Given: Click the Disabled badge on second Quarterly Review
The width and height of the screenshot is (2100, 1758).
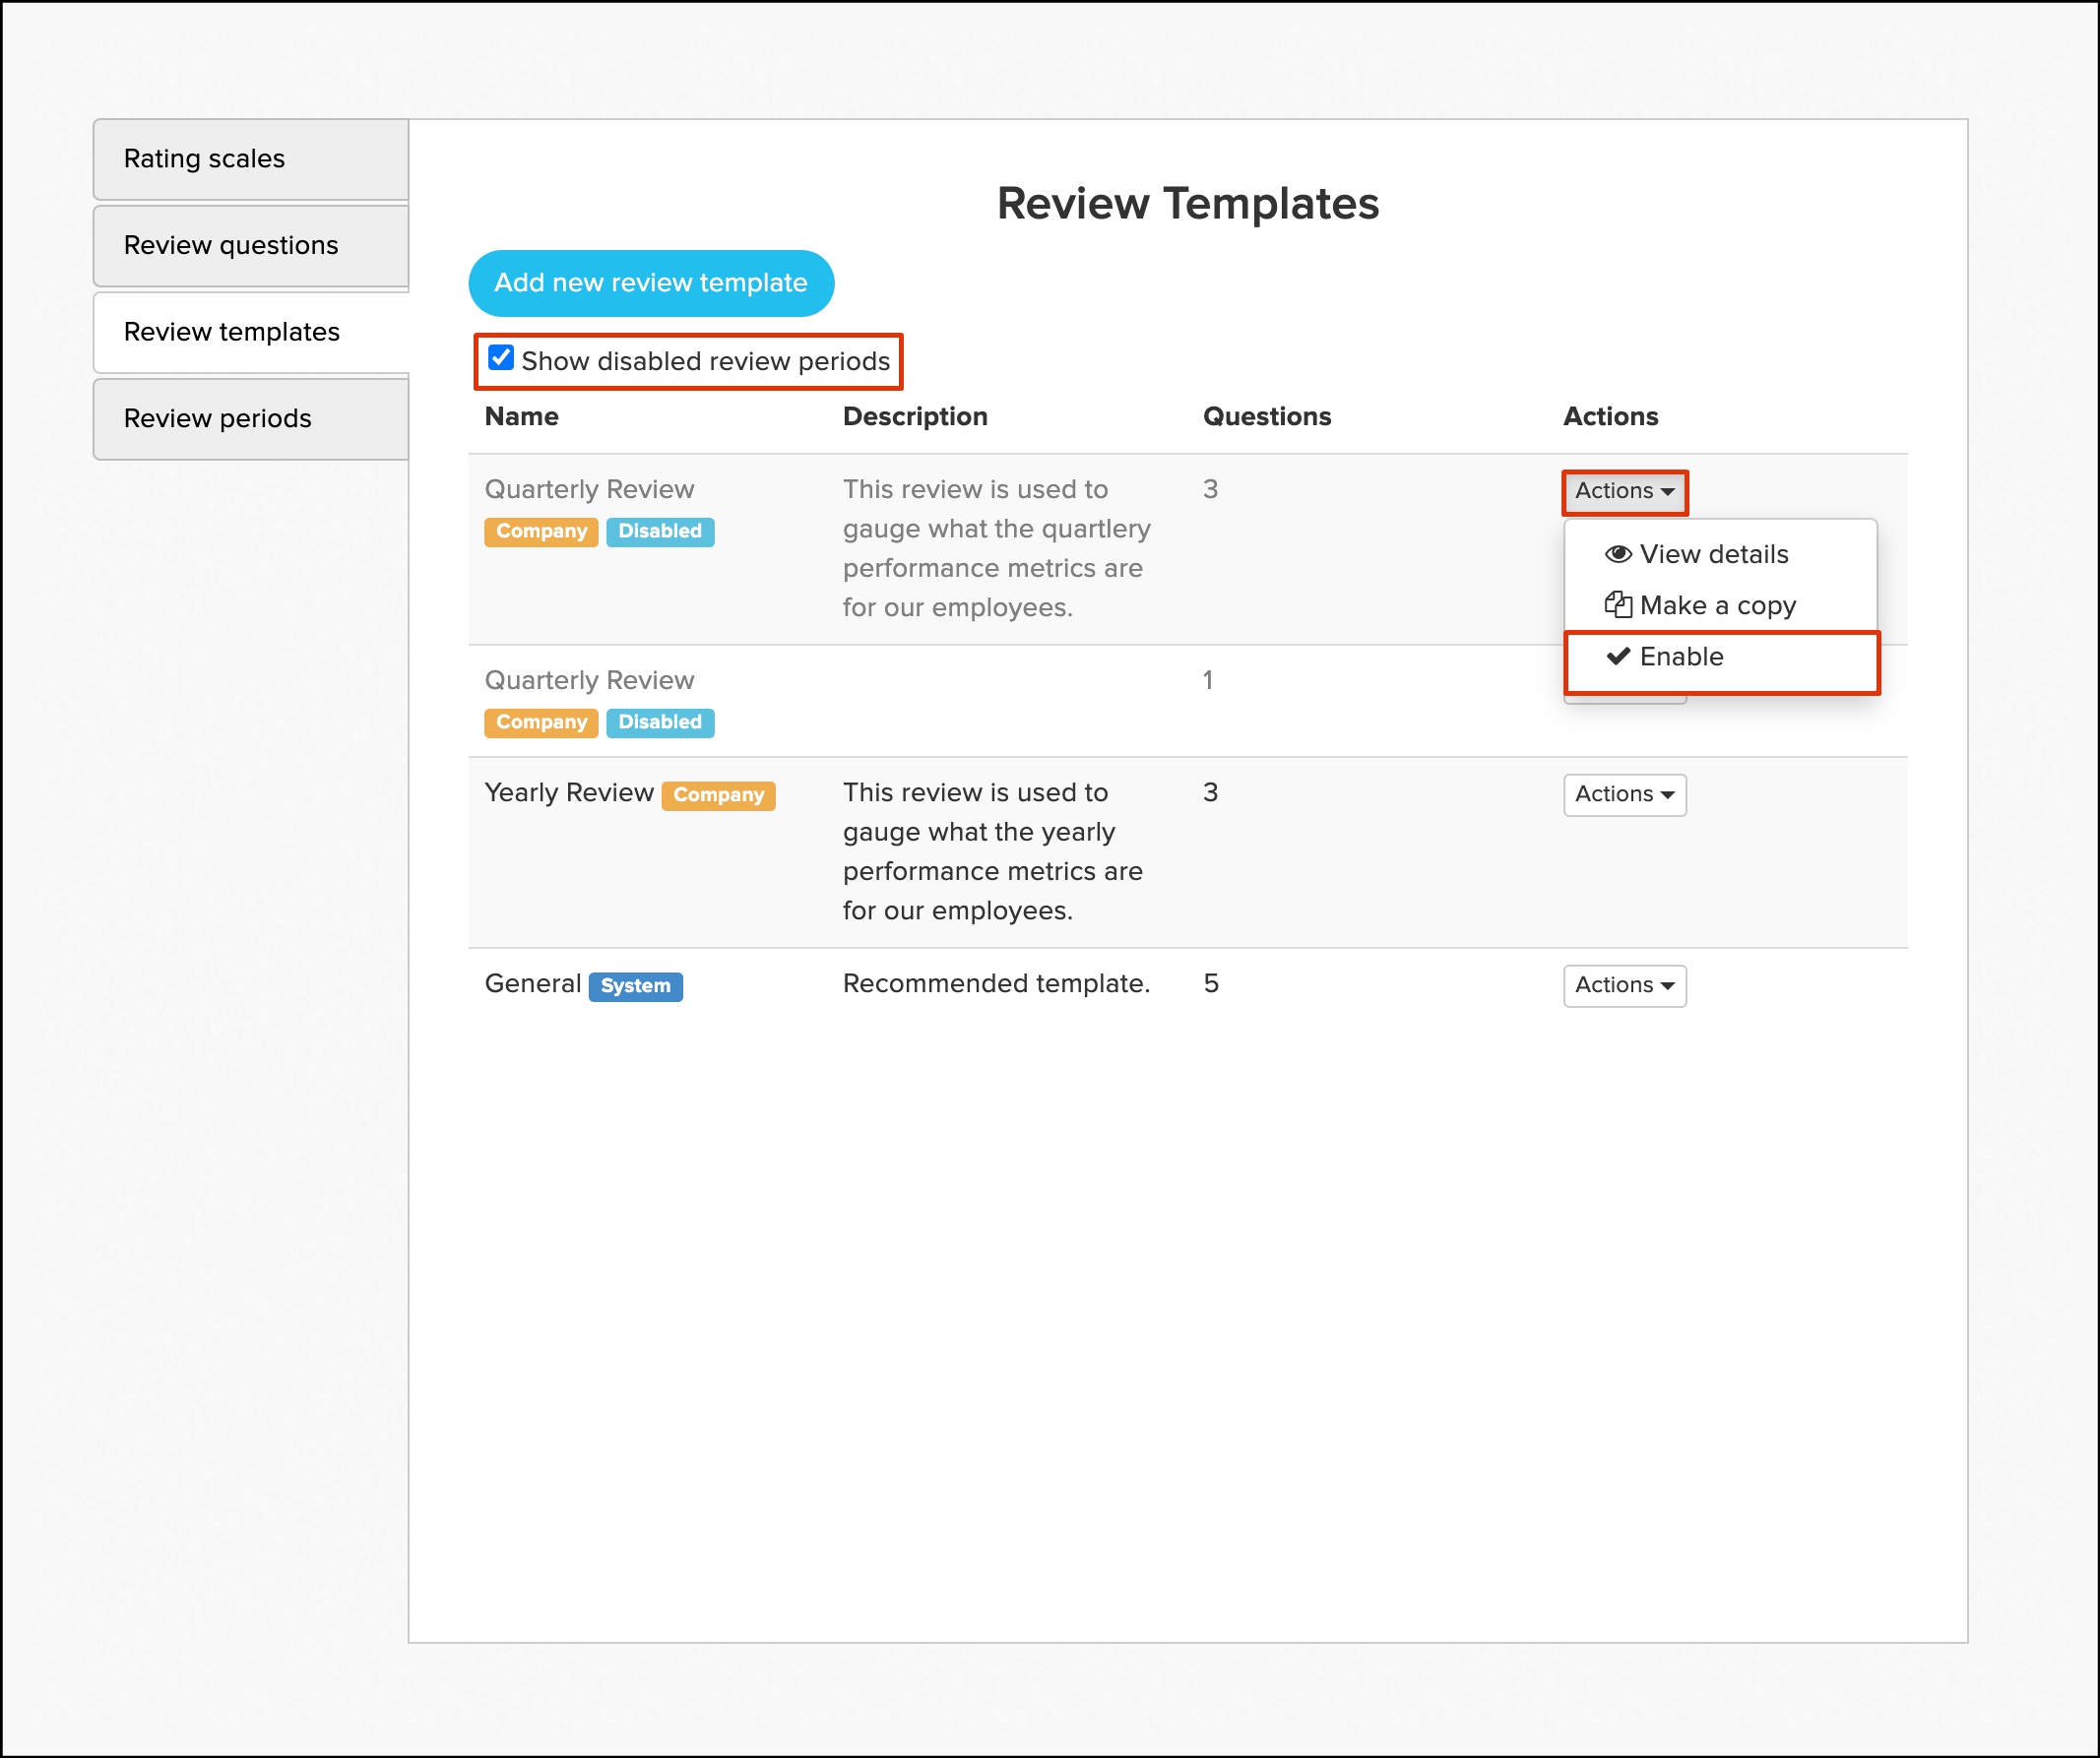Looking at the screenshot, I should click(659, 722).
